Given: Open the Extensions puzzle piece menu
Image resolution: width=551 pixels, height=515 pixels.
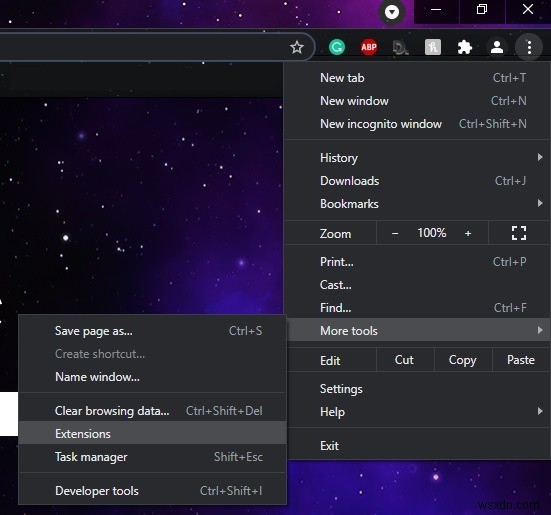Looking at the screenshot, I should 465,47.
